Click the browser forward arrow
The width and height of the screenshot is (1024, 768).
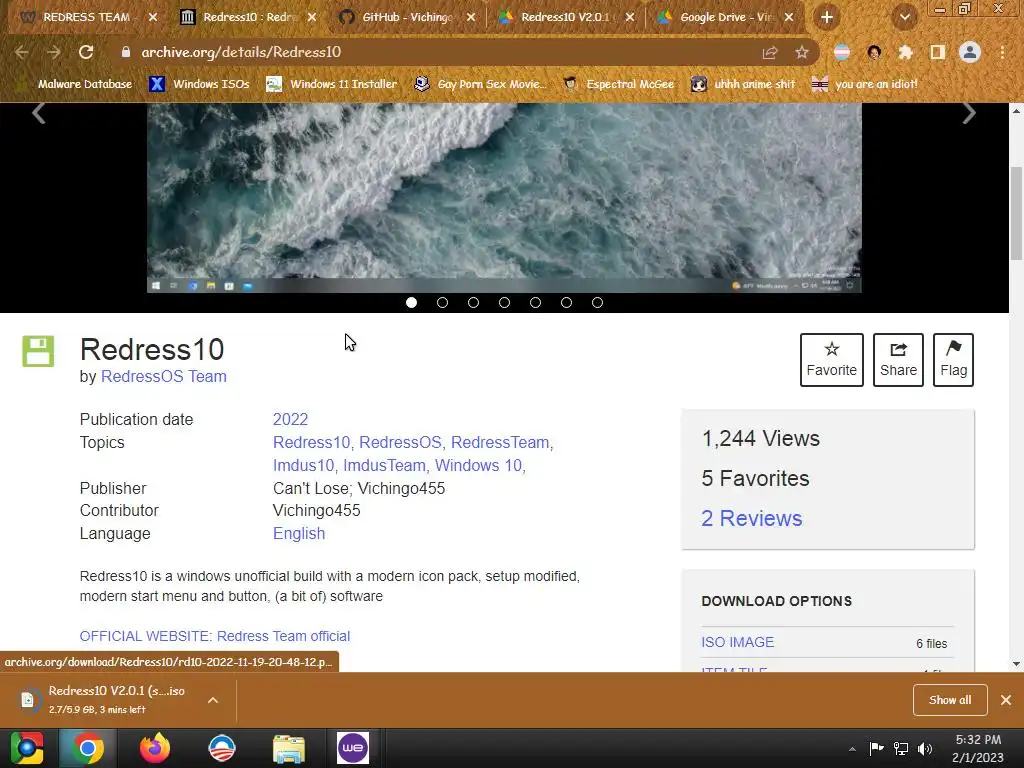pyautogui.click(x=54, y=52)
